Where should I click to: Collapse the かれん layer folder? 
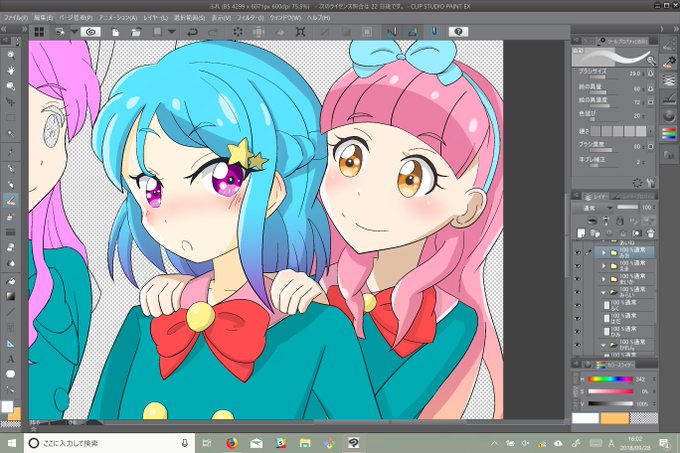pyautogui.click(x=604, y=345)
